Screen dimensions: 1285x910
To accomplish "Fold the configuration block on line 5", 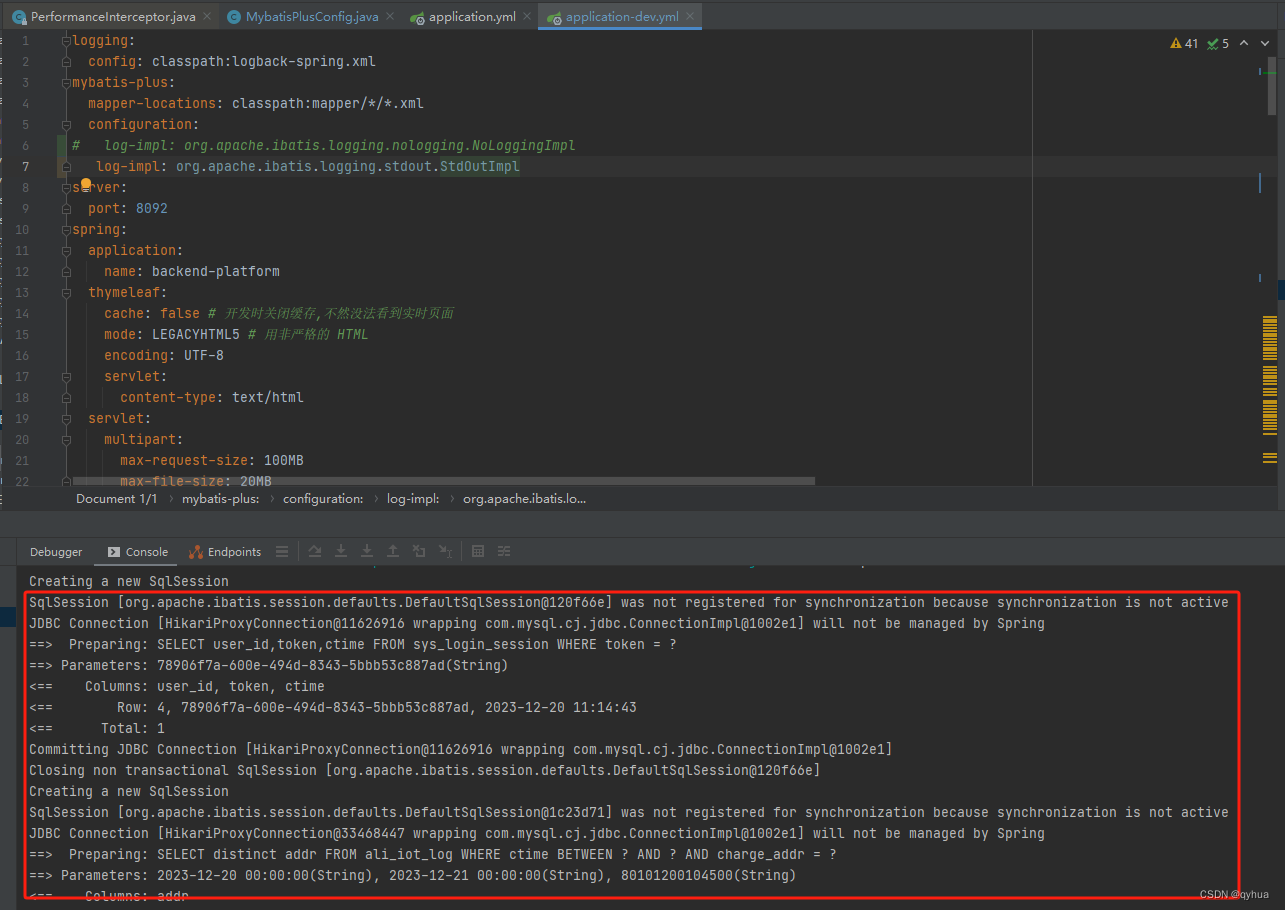I will [66, 125].
